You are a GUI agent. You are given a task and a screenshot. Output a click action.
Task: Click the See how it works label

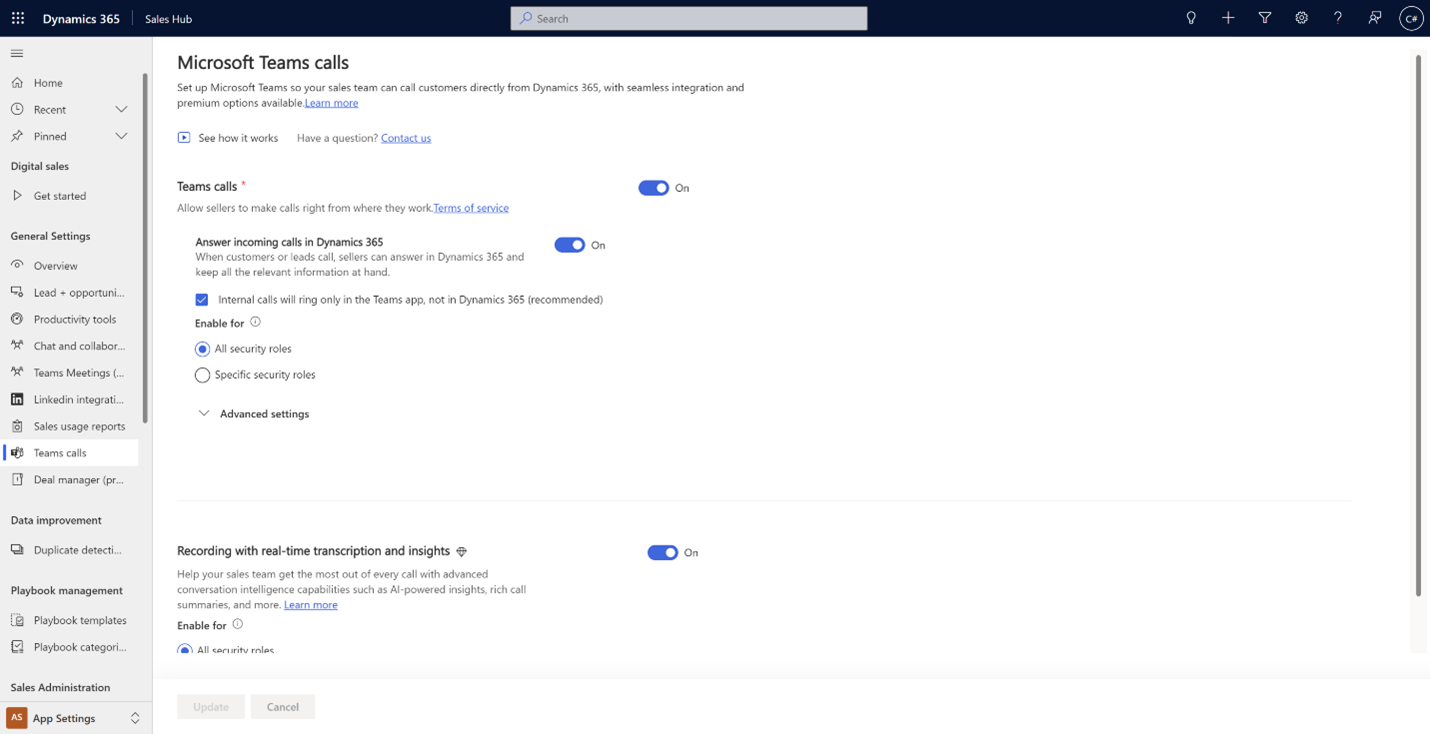tap(238, 138)
